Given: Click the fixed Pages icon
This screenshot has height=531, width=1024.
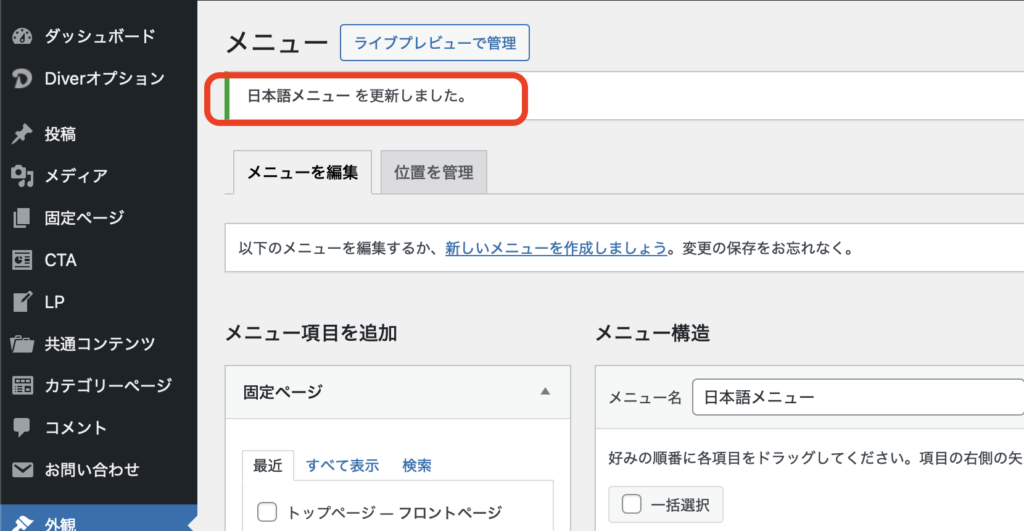Looking at the screenshot, I should [22, 218].
